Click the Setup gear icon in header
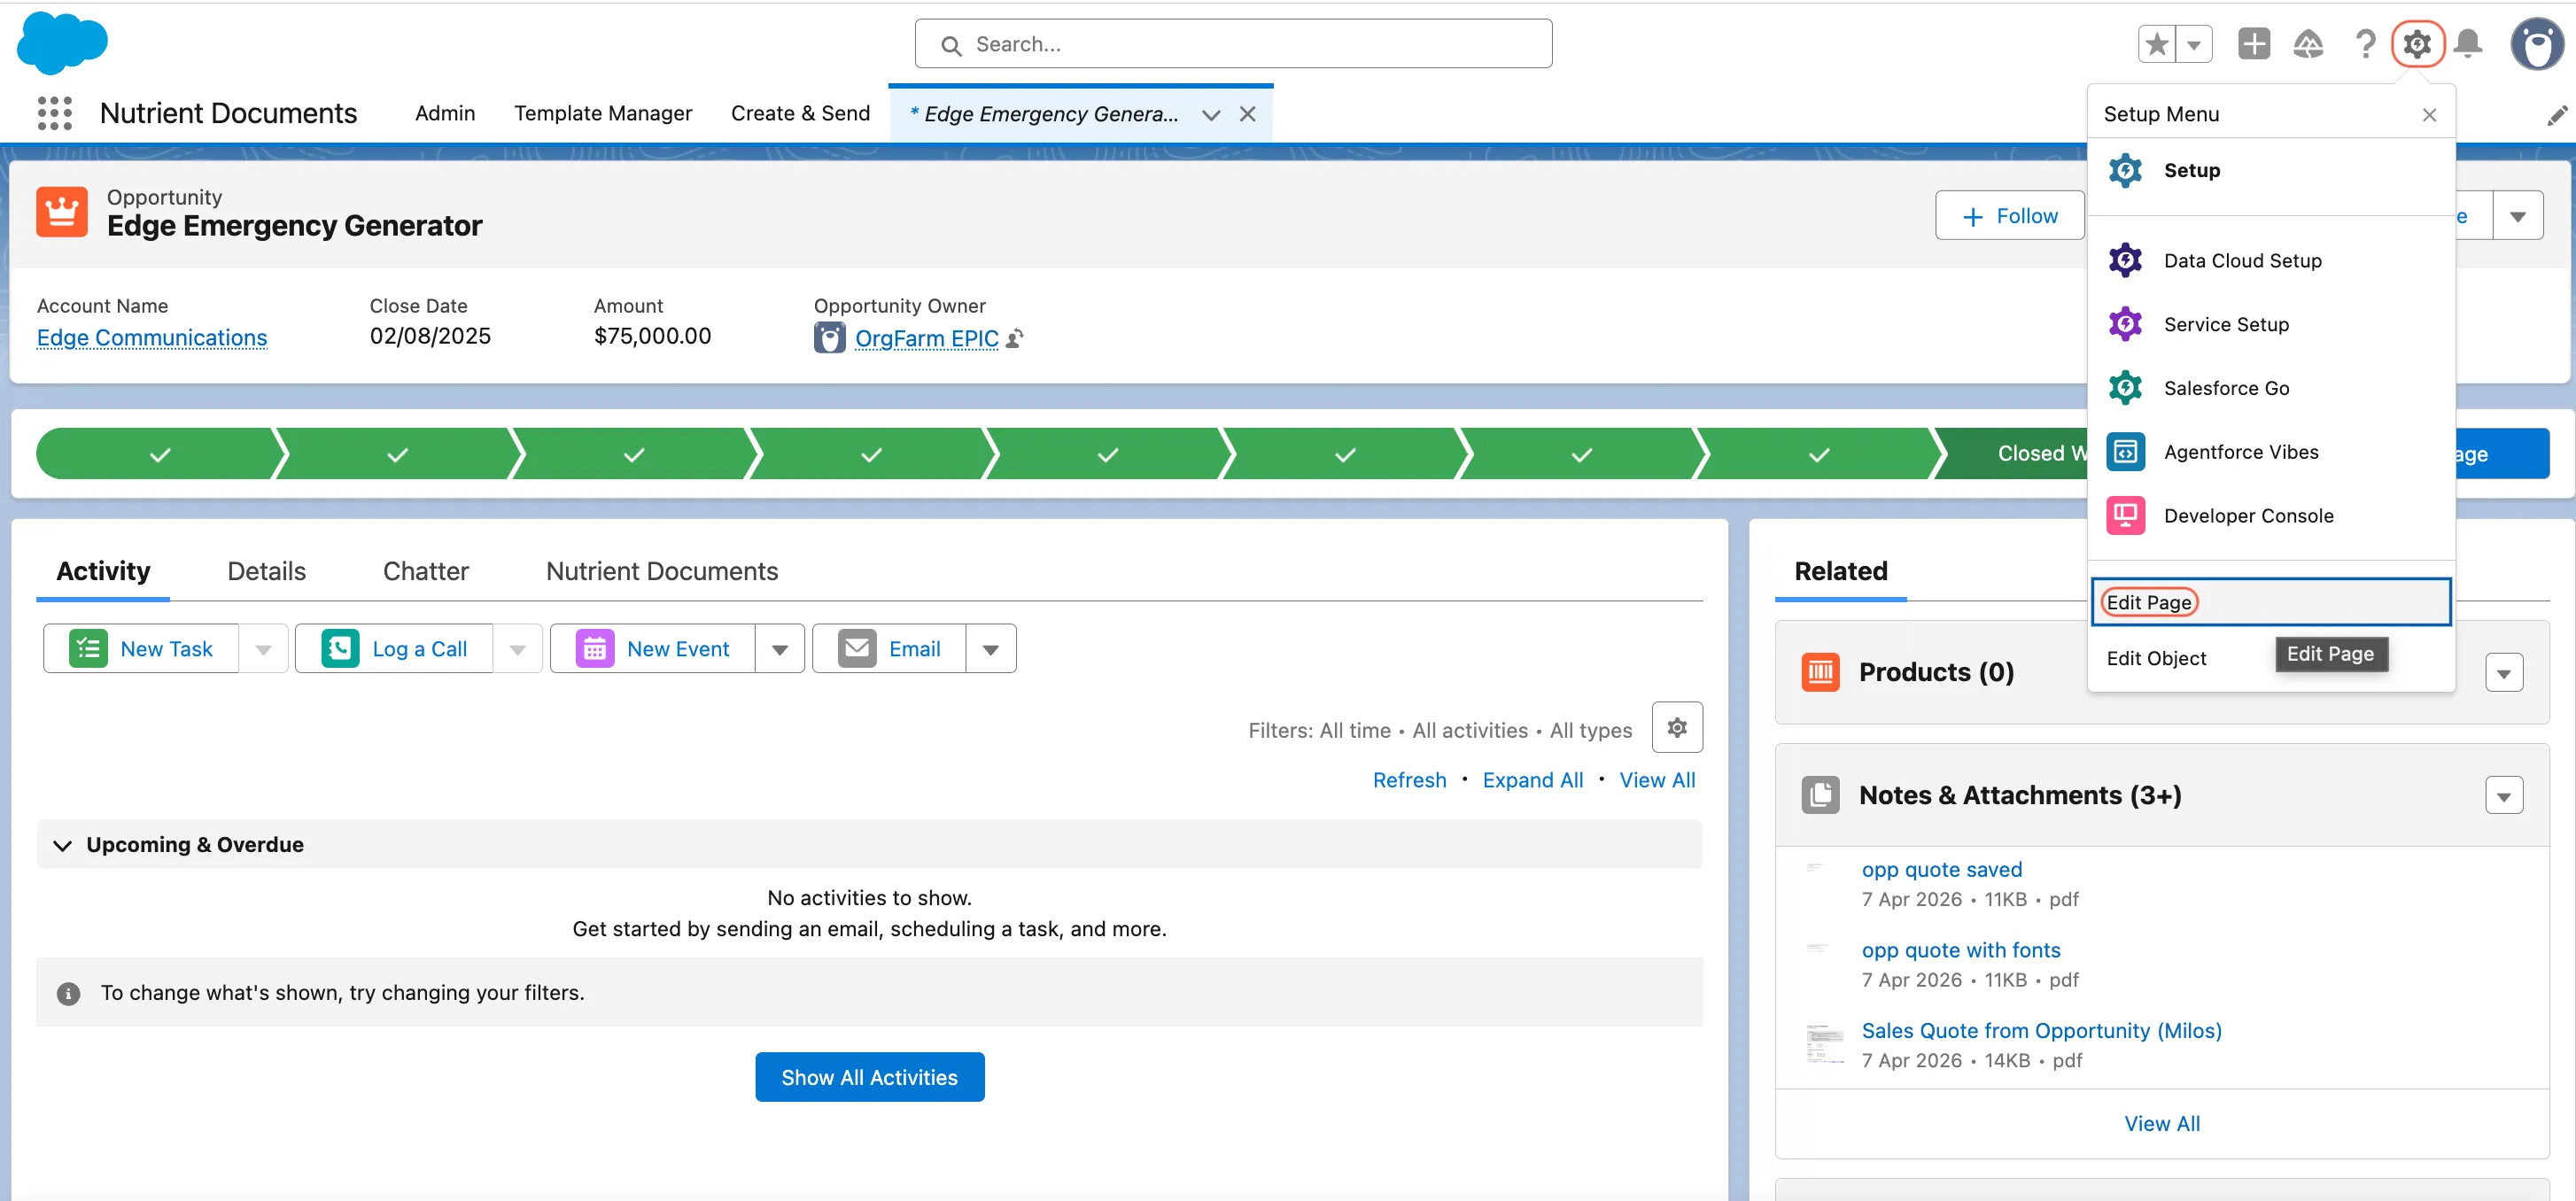The image size is (2576, 1201). pyautogui.click(x=2417, y=44)
